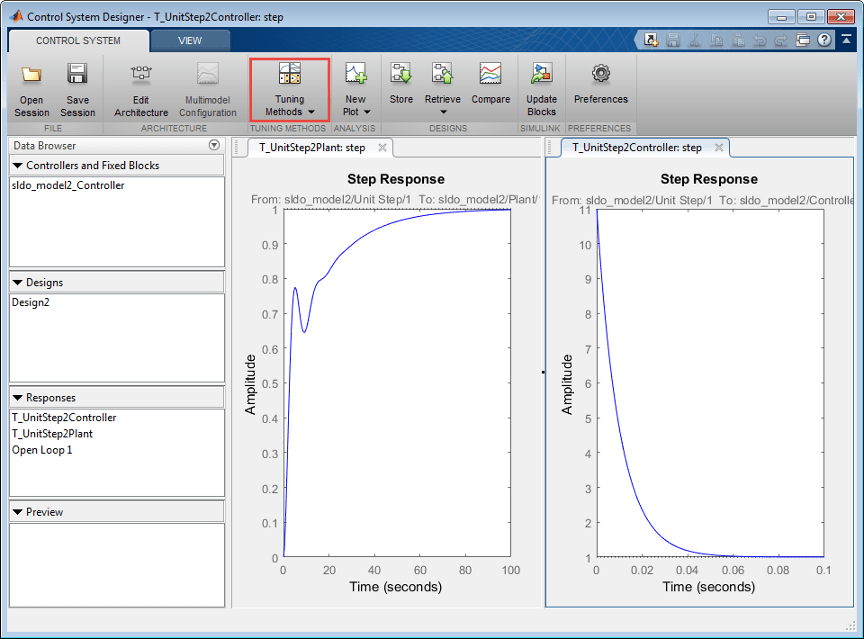Select sldo_model2_Controller block
864x639 pixels.
(68, 186)
